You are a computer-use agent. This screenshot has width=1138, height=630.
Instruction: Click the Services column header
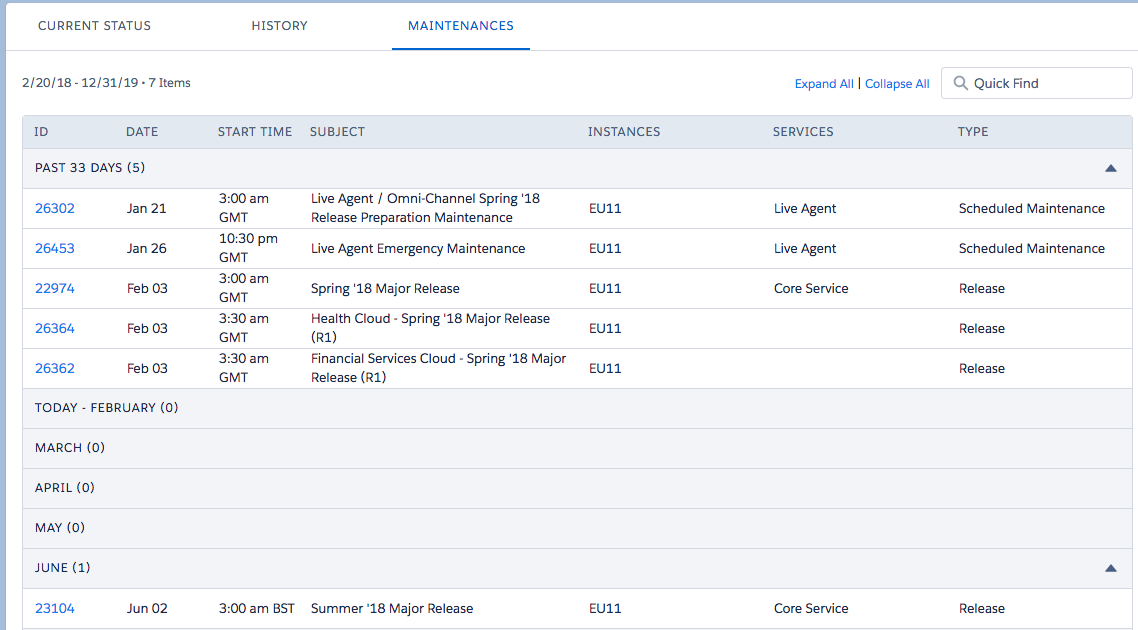coord(803,131)
